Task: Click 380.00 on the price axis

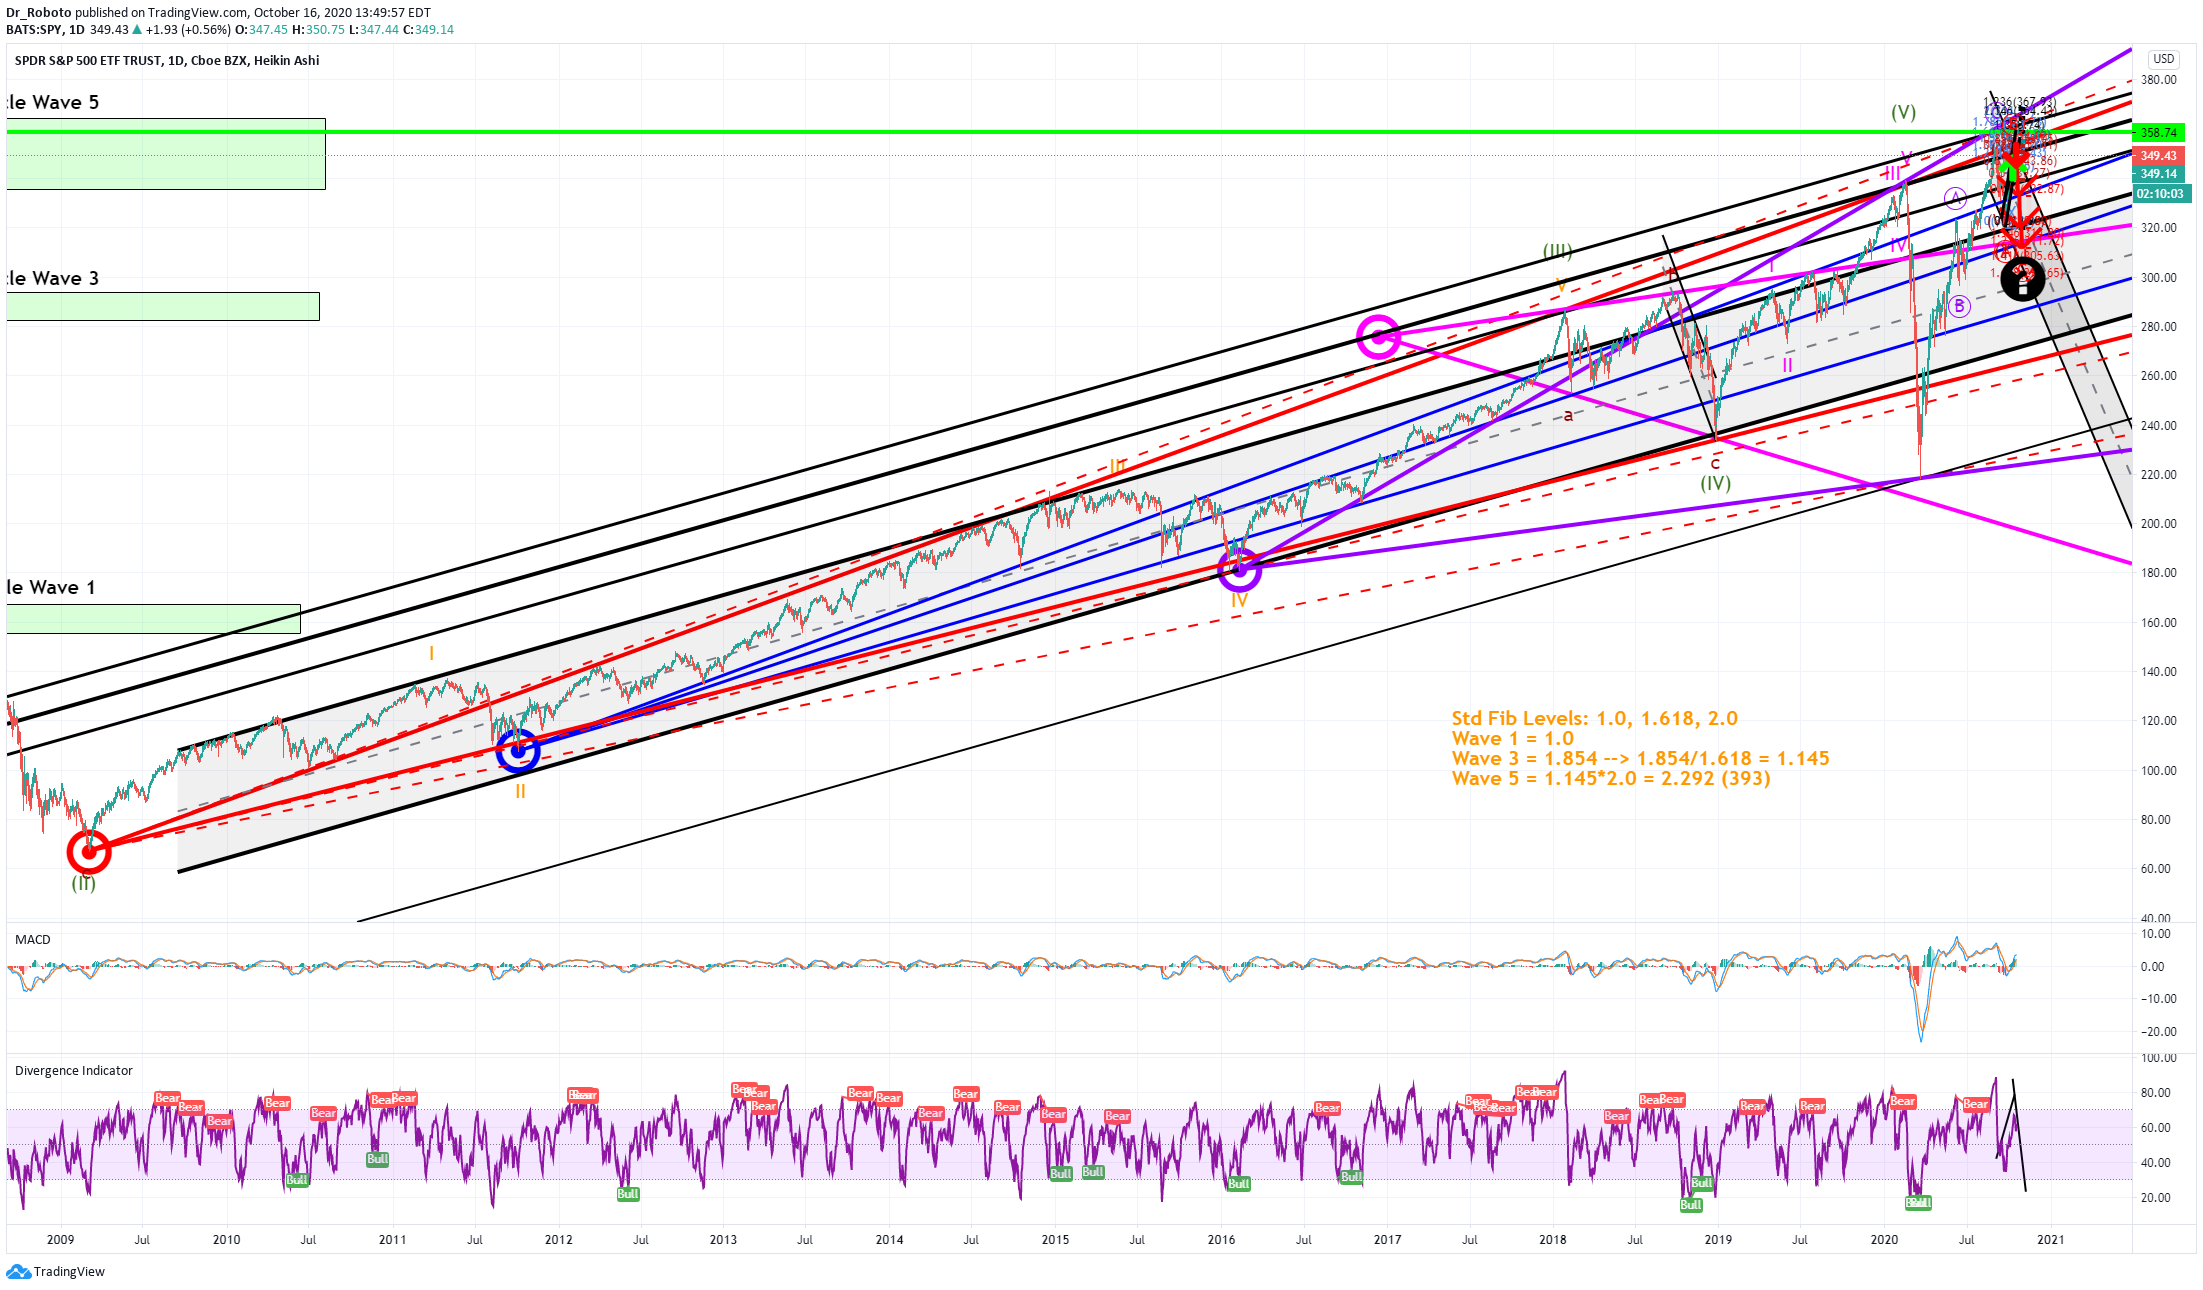Action: (2158, 80)
